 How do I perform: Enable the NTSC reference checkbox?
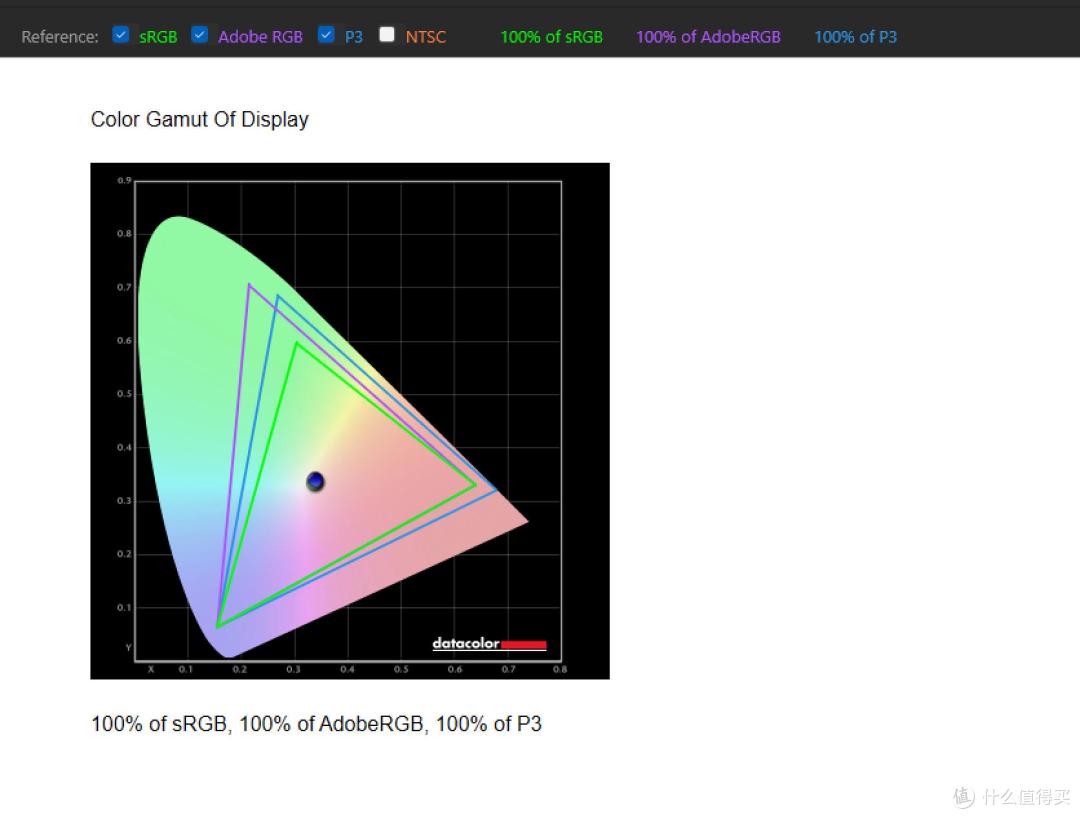tap(387, 34)
